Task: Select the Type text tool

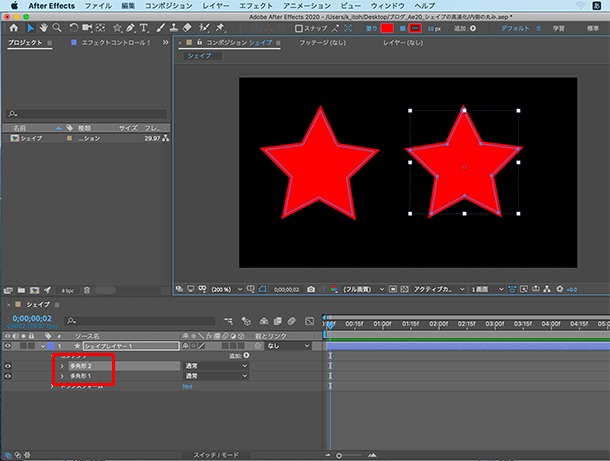Action: pos(144,28)
